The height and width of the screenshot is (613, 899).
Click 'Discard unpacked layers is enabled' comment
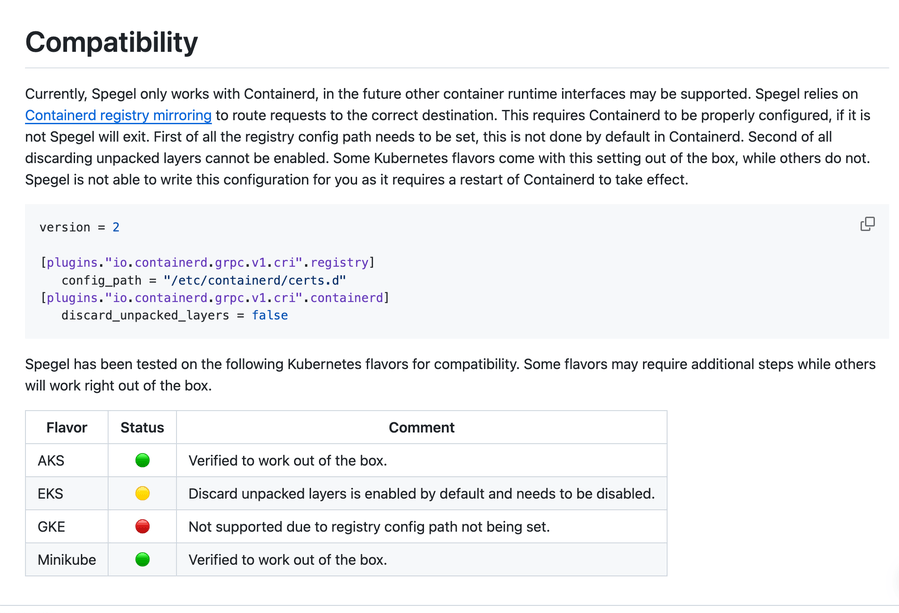coord(421,494)
